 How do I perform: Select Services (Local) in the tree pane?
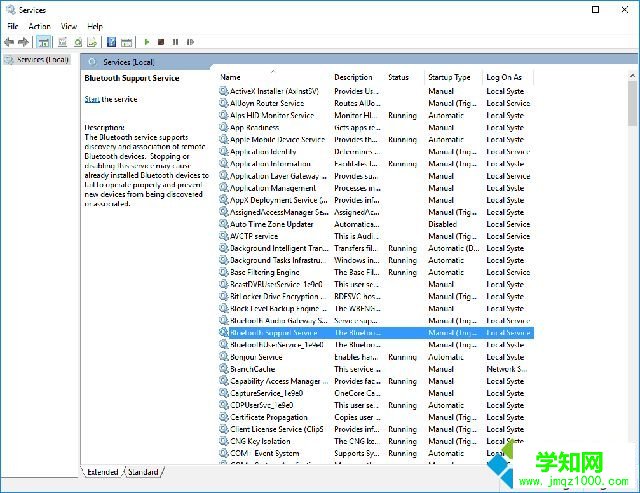tap(38, 60)
